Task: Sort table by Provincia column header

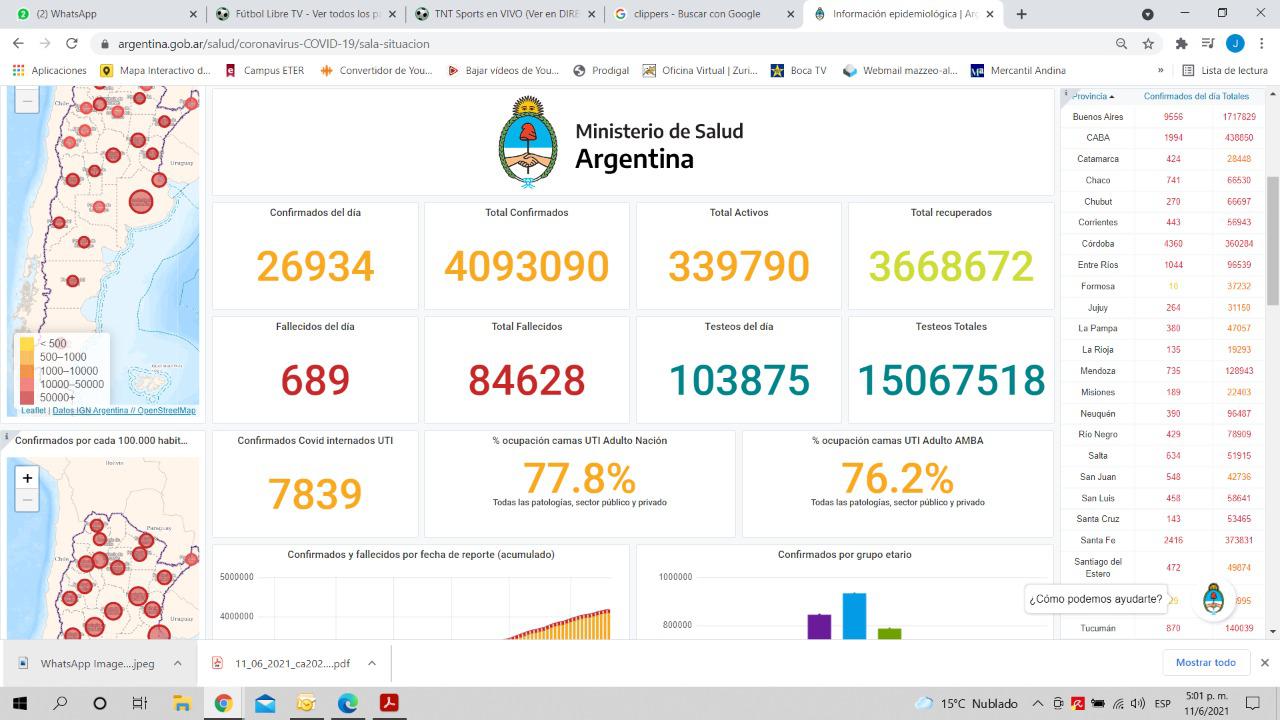Action: tap(1091, 96)
